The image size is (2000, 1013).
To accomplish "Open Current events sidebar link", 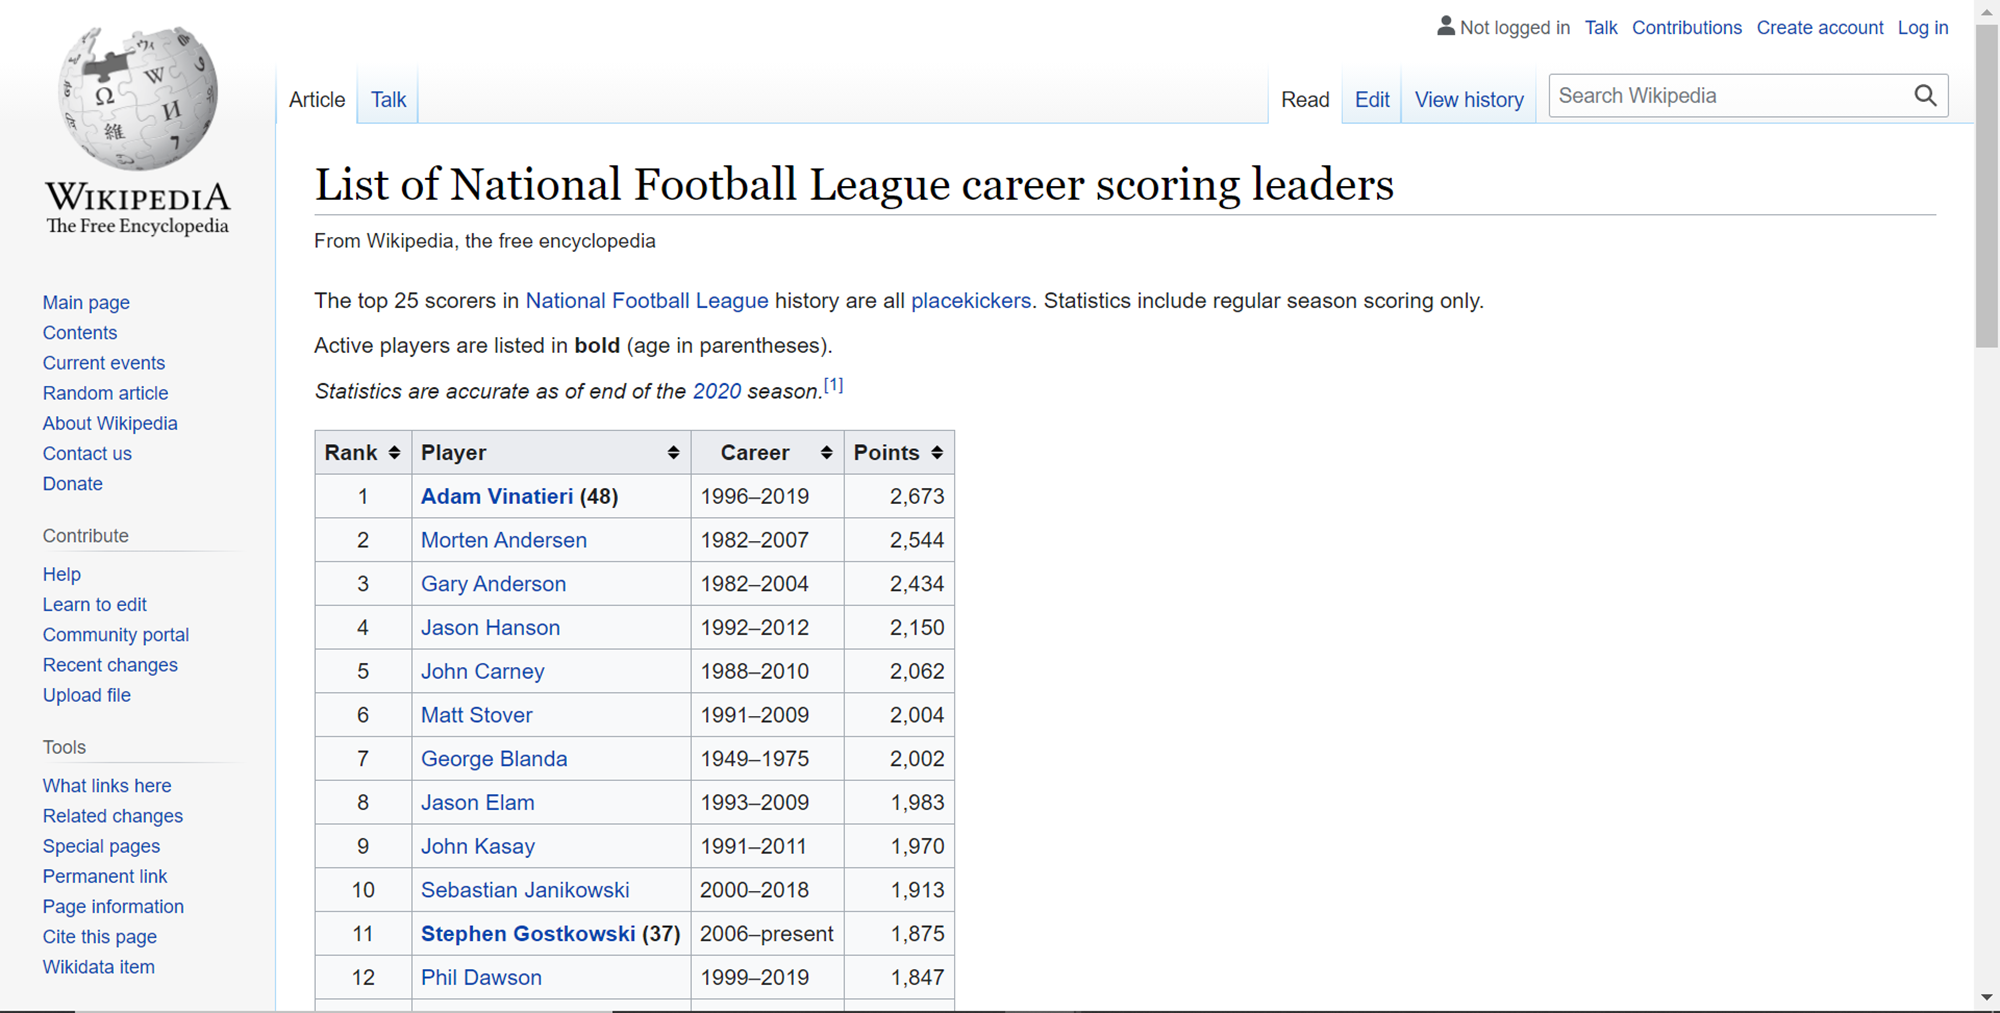I will pyautogui.click(x=104, y=363).
